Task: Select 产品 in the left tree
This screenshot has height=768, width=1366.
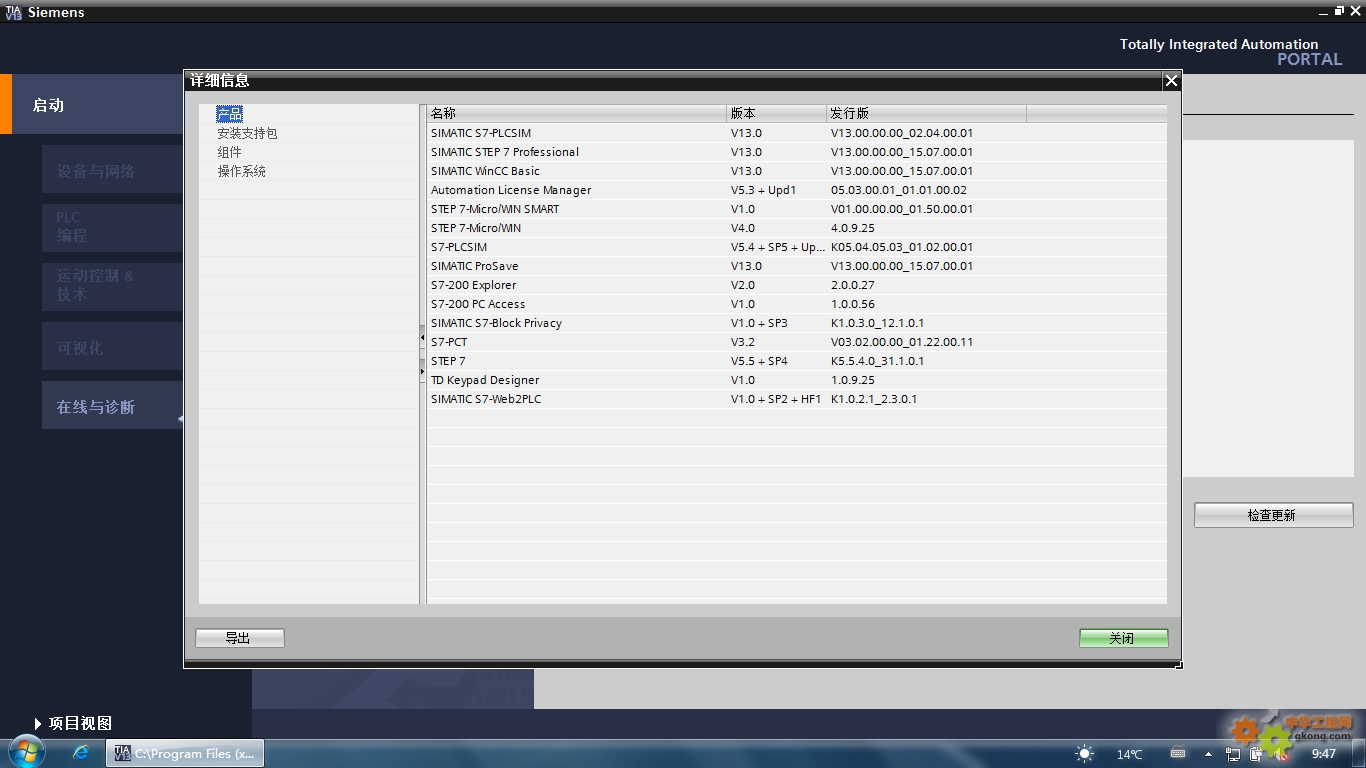Action: pos(230,114)
